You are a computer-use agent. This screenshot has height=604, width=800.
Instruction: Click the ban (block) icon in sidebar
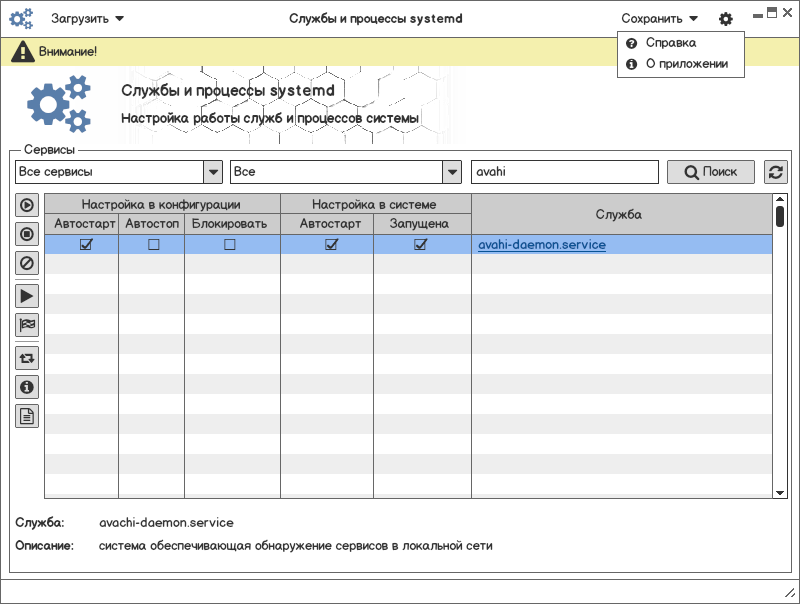pos(27,264)
